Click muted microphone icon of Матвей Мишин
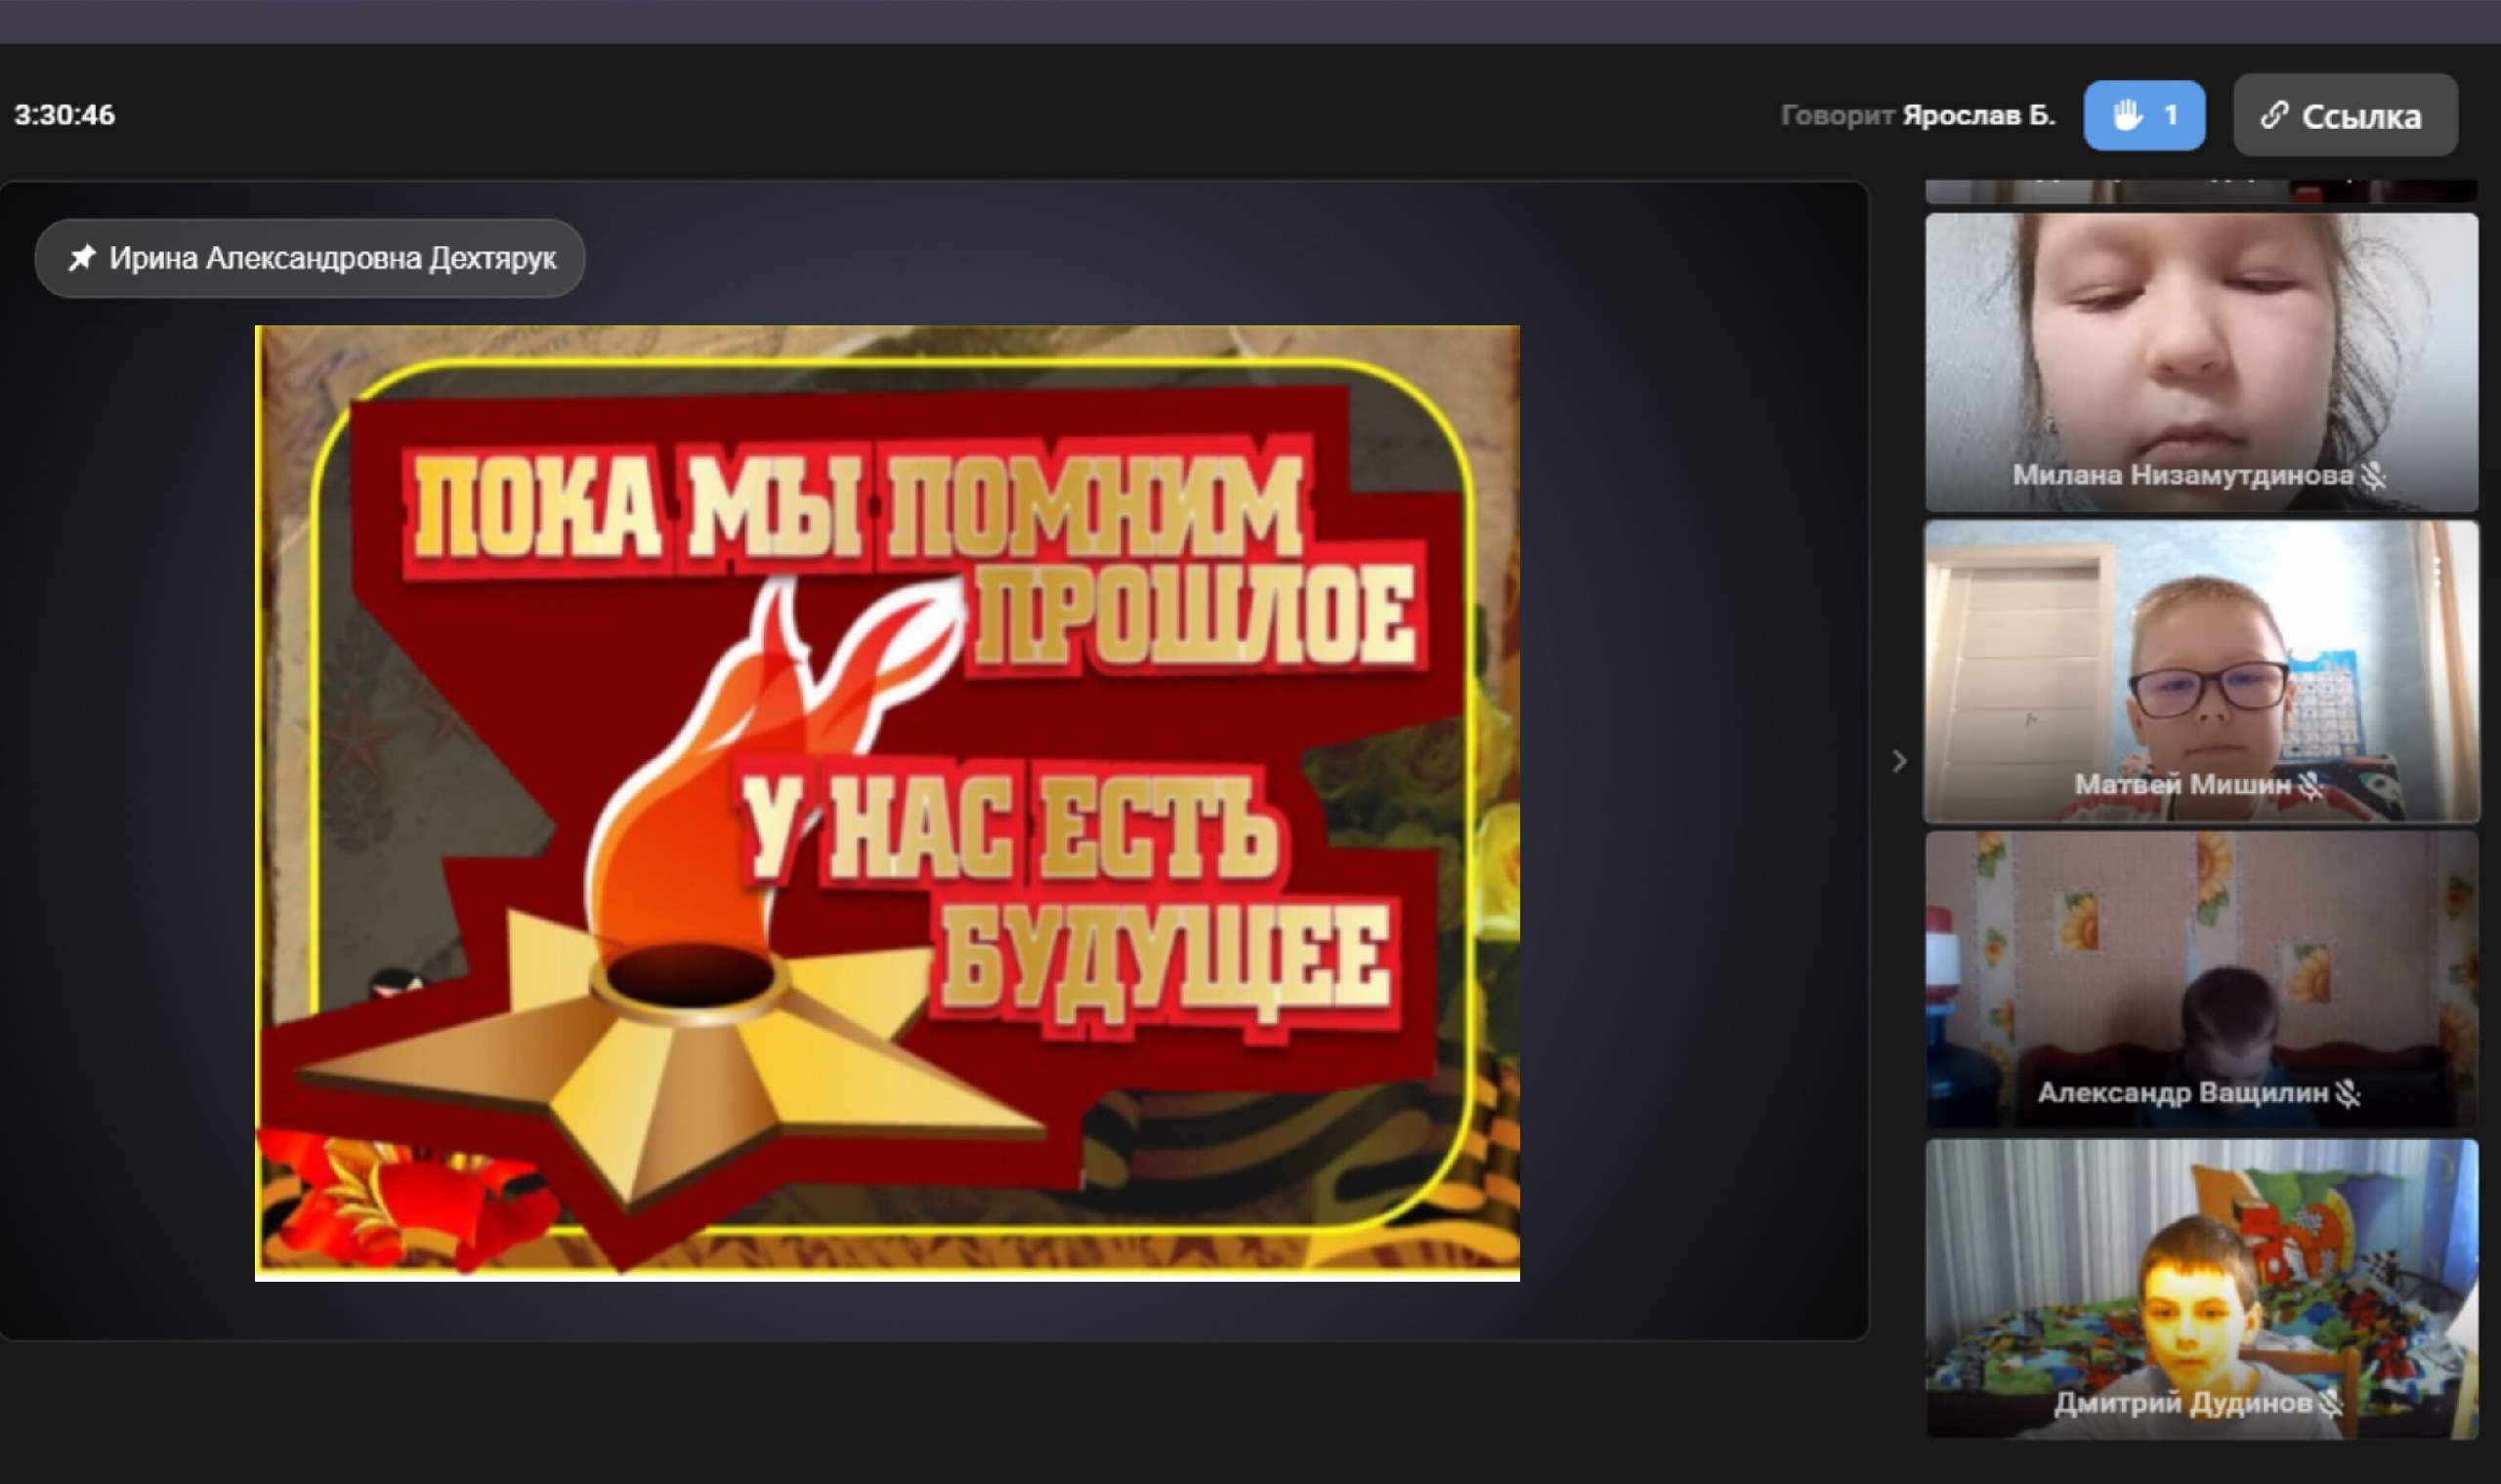 coord(2310,785)
